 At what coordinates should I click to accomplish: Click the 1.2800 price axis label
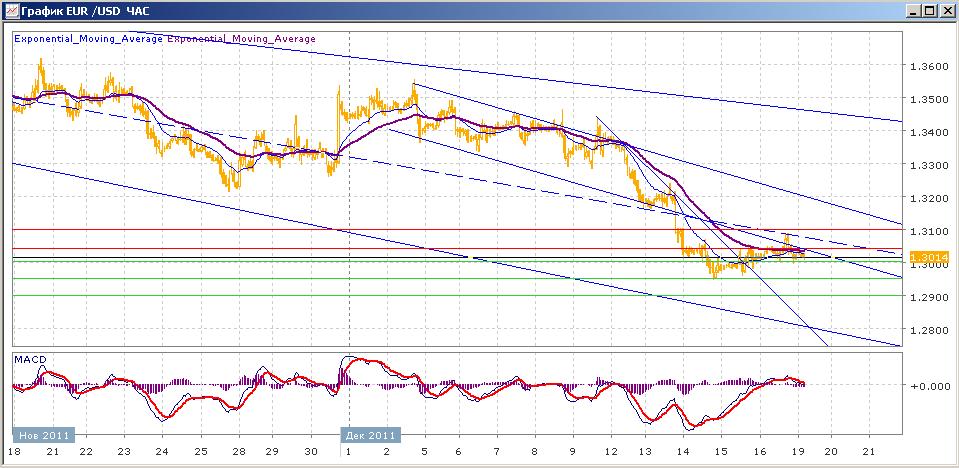[x=929, y=330]
